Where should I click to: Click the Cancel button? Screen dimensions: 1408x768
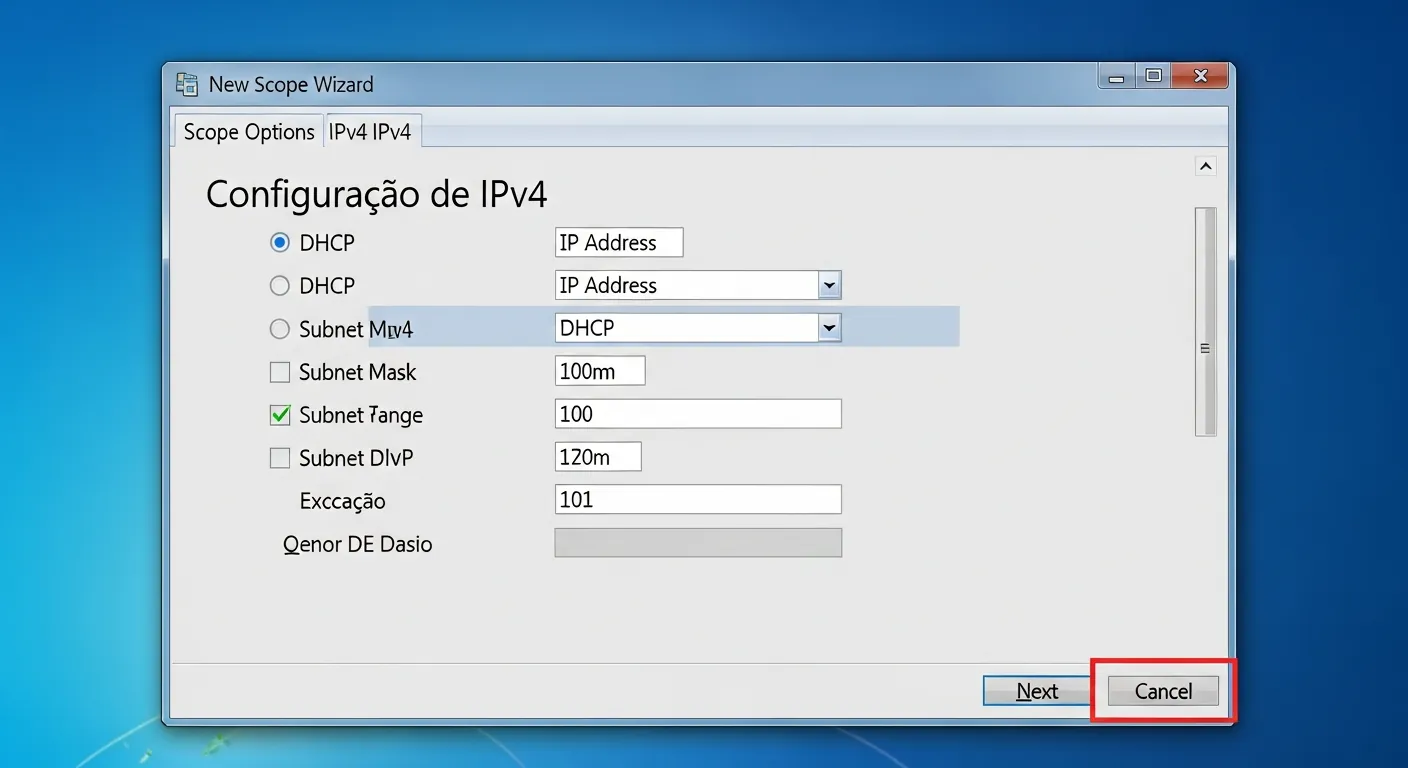click(x=1163, y=691)
